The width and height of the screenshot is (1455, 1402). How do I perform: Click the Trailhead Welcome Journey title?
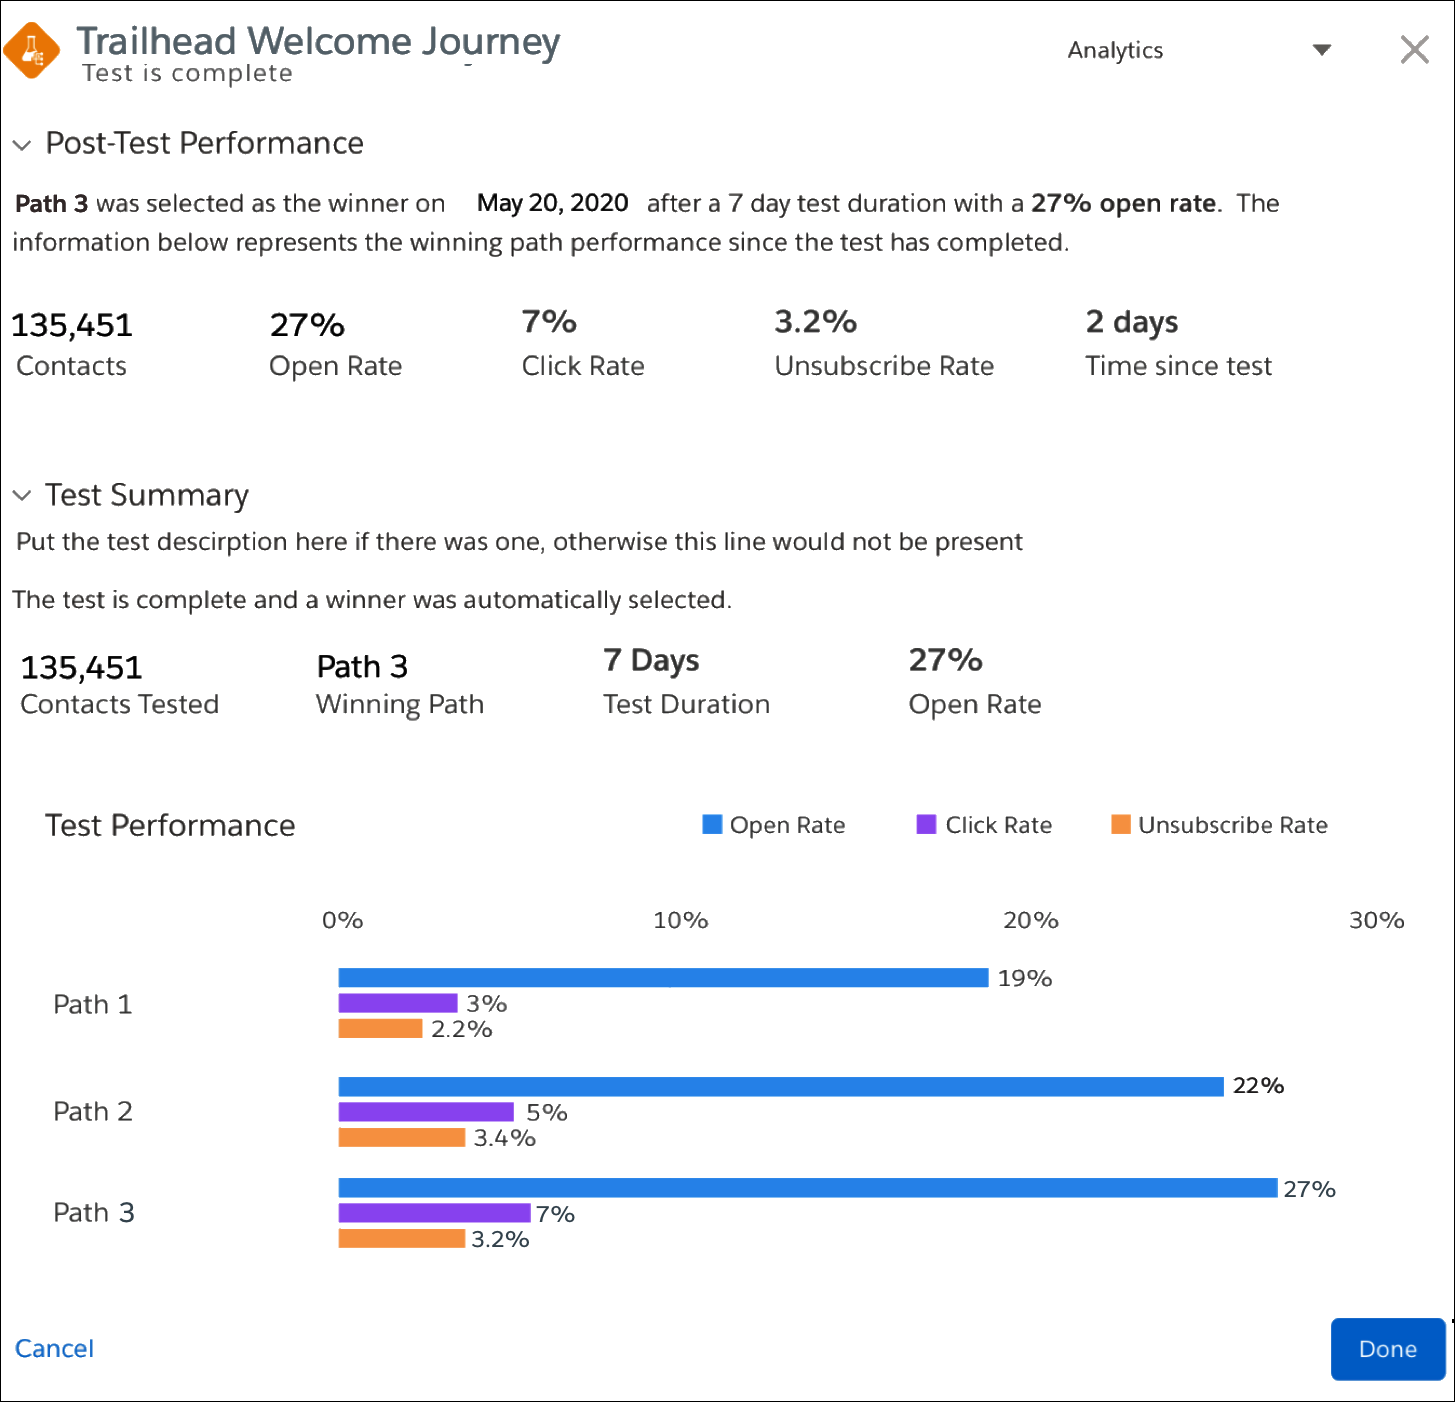318,41
